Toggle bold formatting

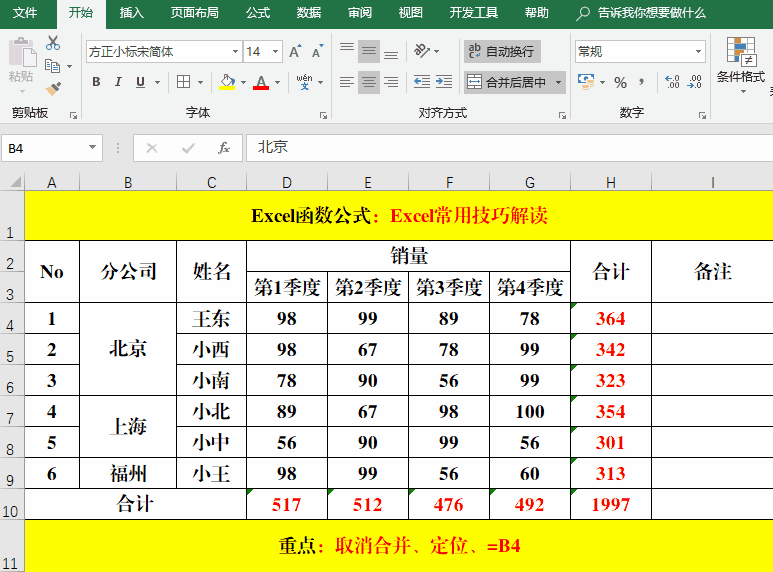(96, 82)
